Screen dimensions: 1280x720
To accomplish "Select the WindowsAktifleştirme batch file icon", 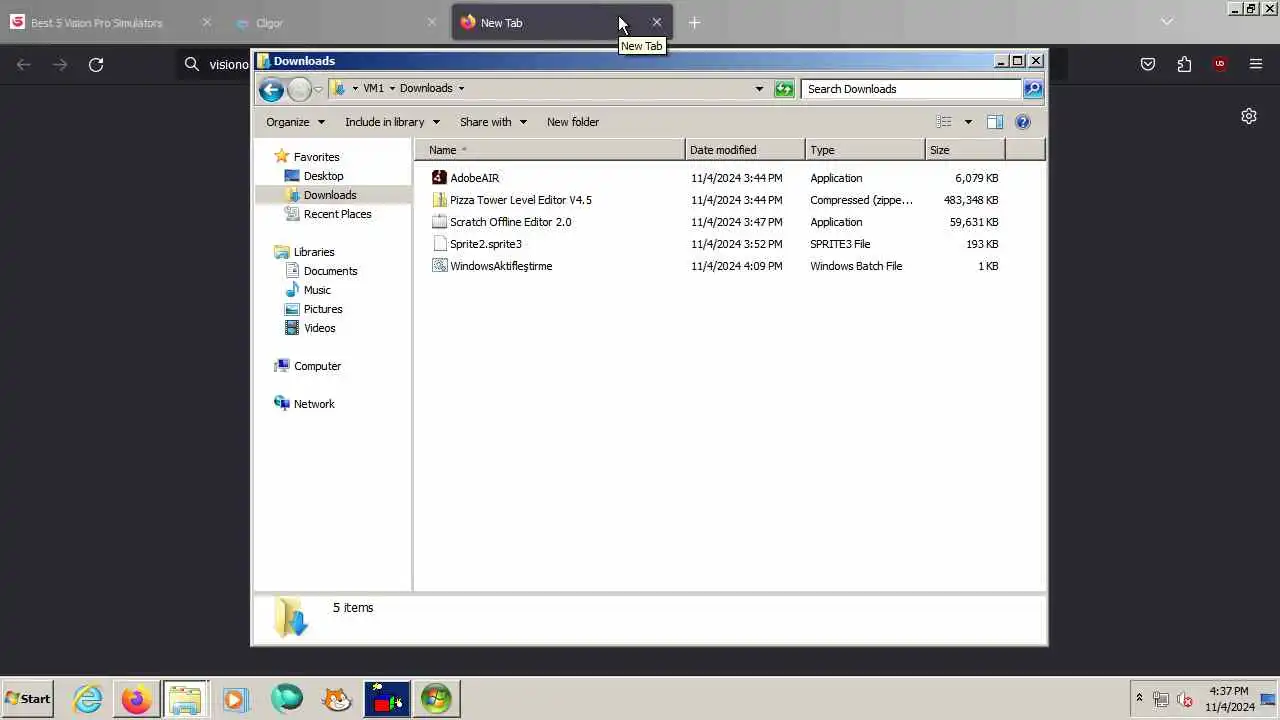I will click(x=439, y=266).
